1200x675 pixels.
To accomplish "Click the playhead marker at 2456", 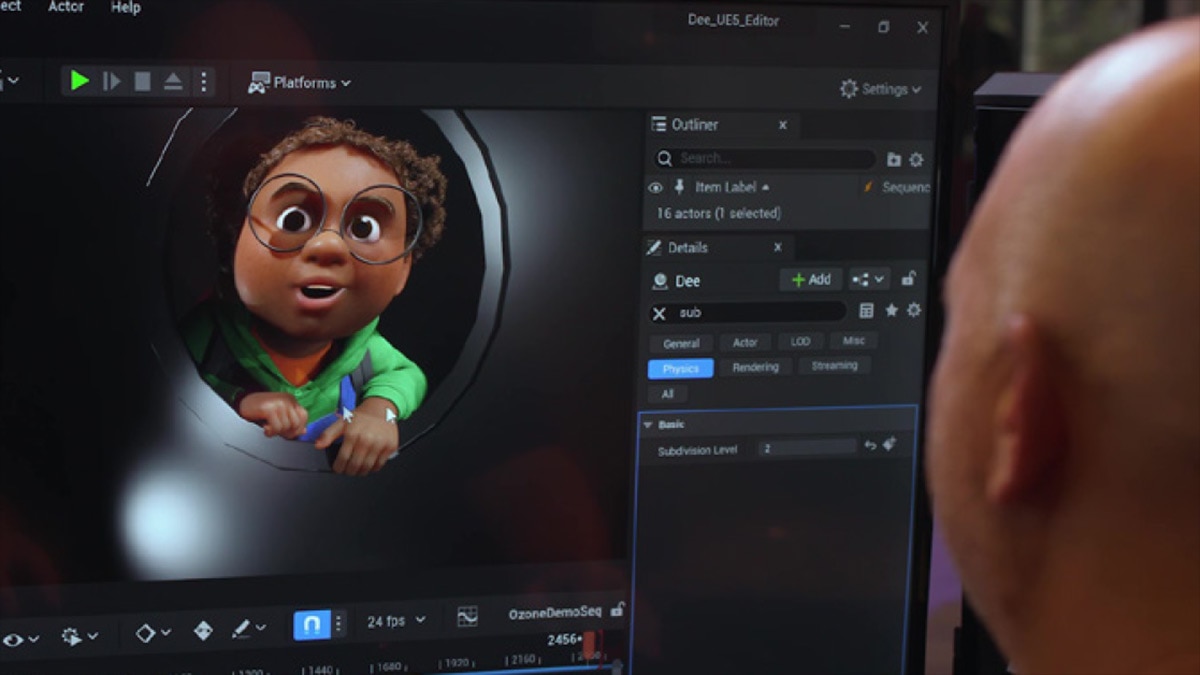I will [x=588, y=645].
